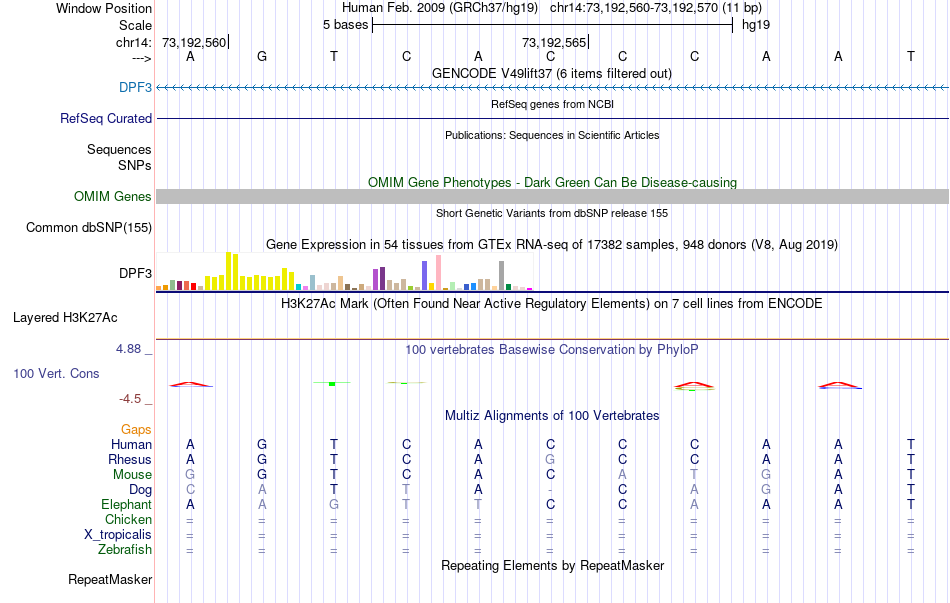Click the chr14: ruler label
Viewport: 950px width, 603px height.
pyautogui.click(x=134, y=42)
